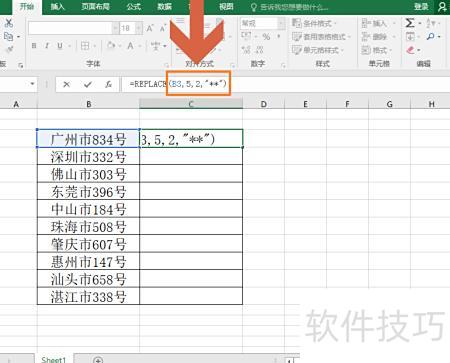Click the Increase Decimal icon
The height and width of the screenshot is (363, 450).
(246, 50)
